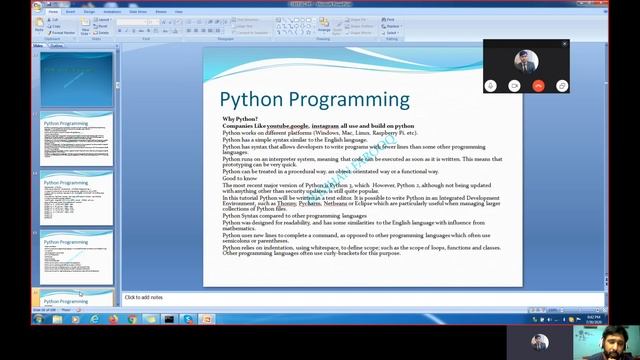Toggle Strikethrough formatting
Image resolution: width=640 pixels, height=360 pixels.
point(141,31)
